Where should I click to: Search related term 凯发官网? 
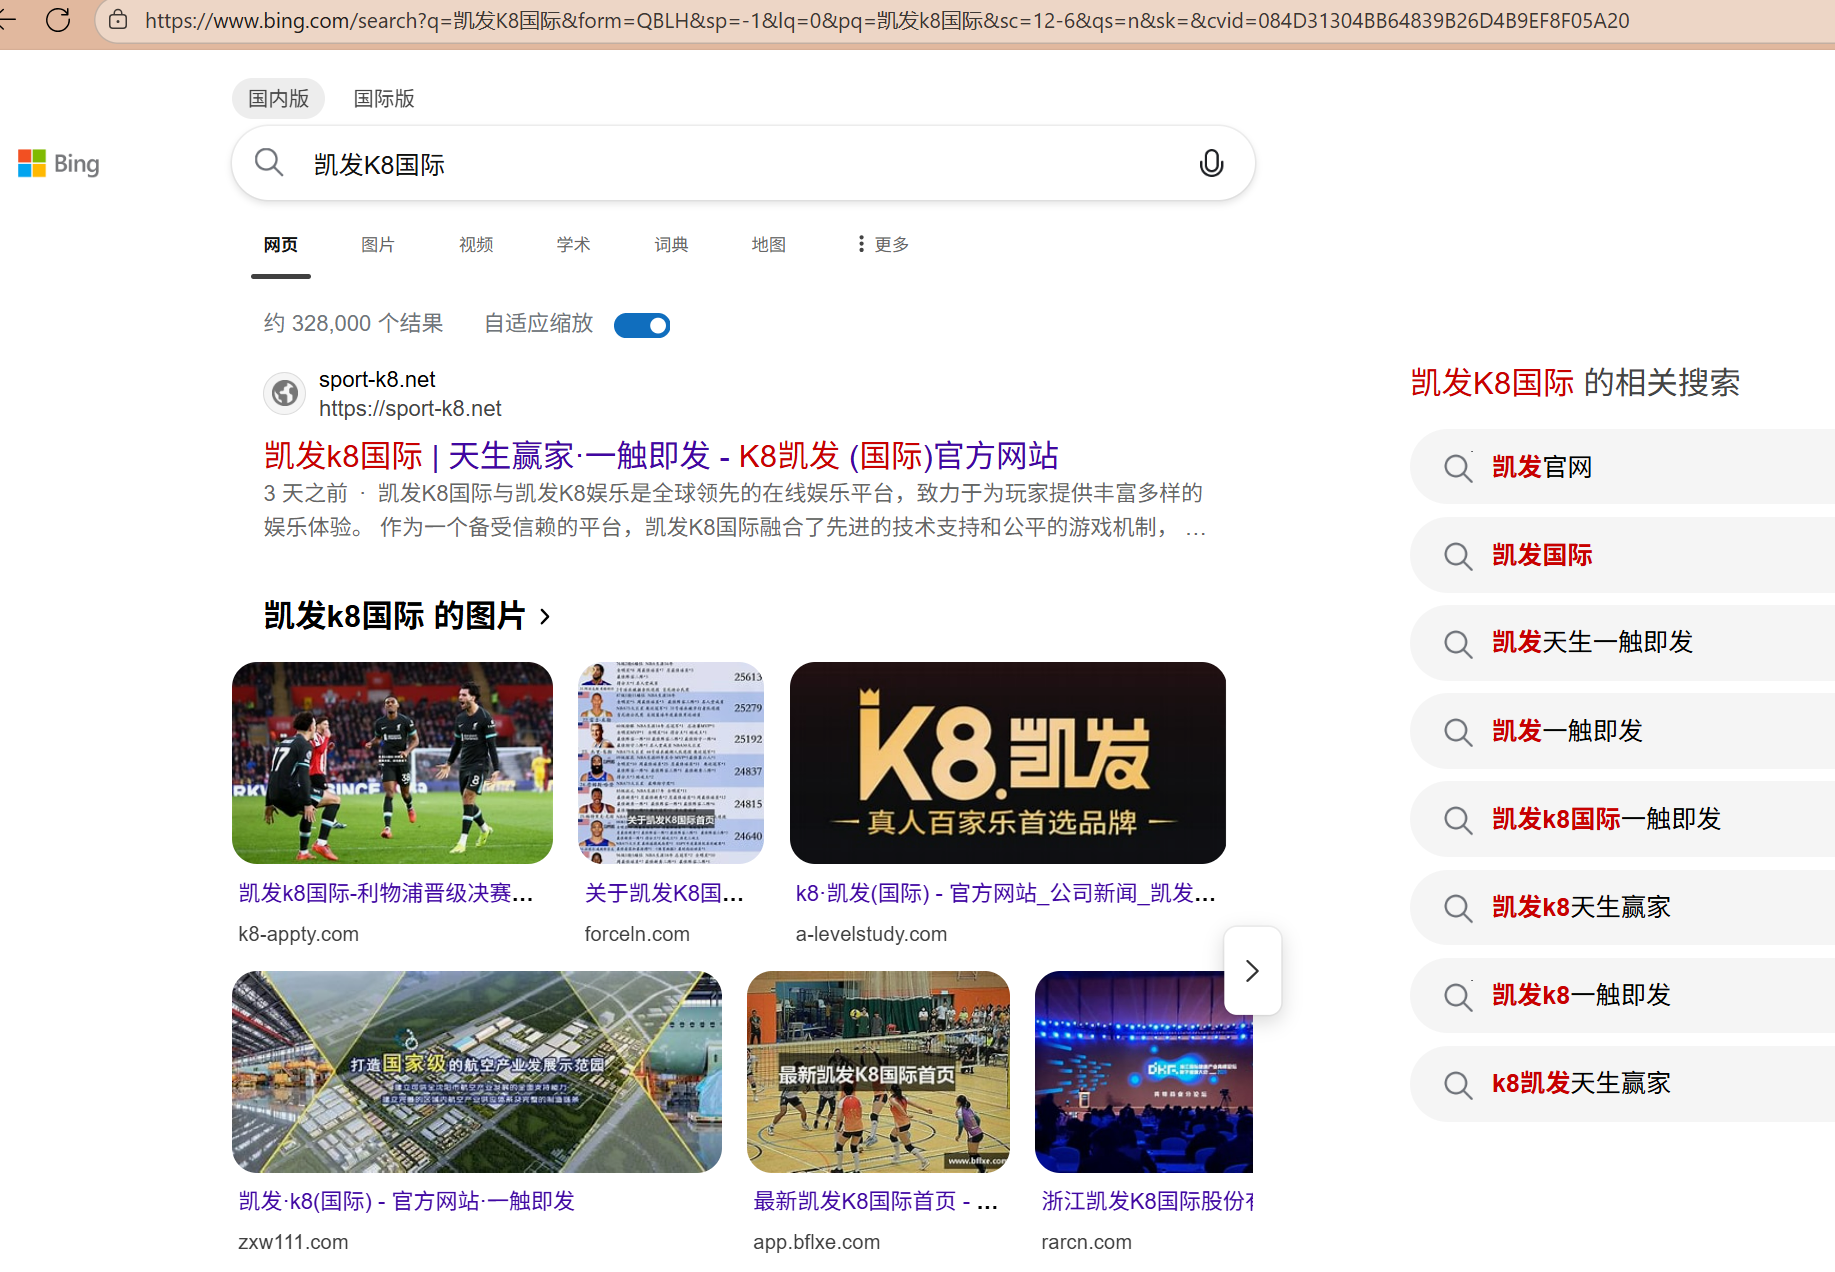tap(1542, 467)
